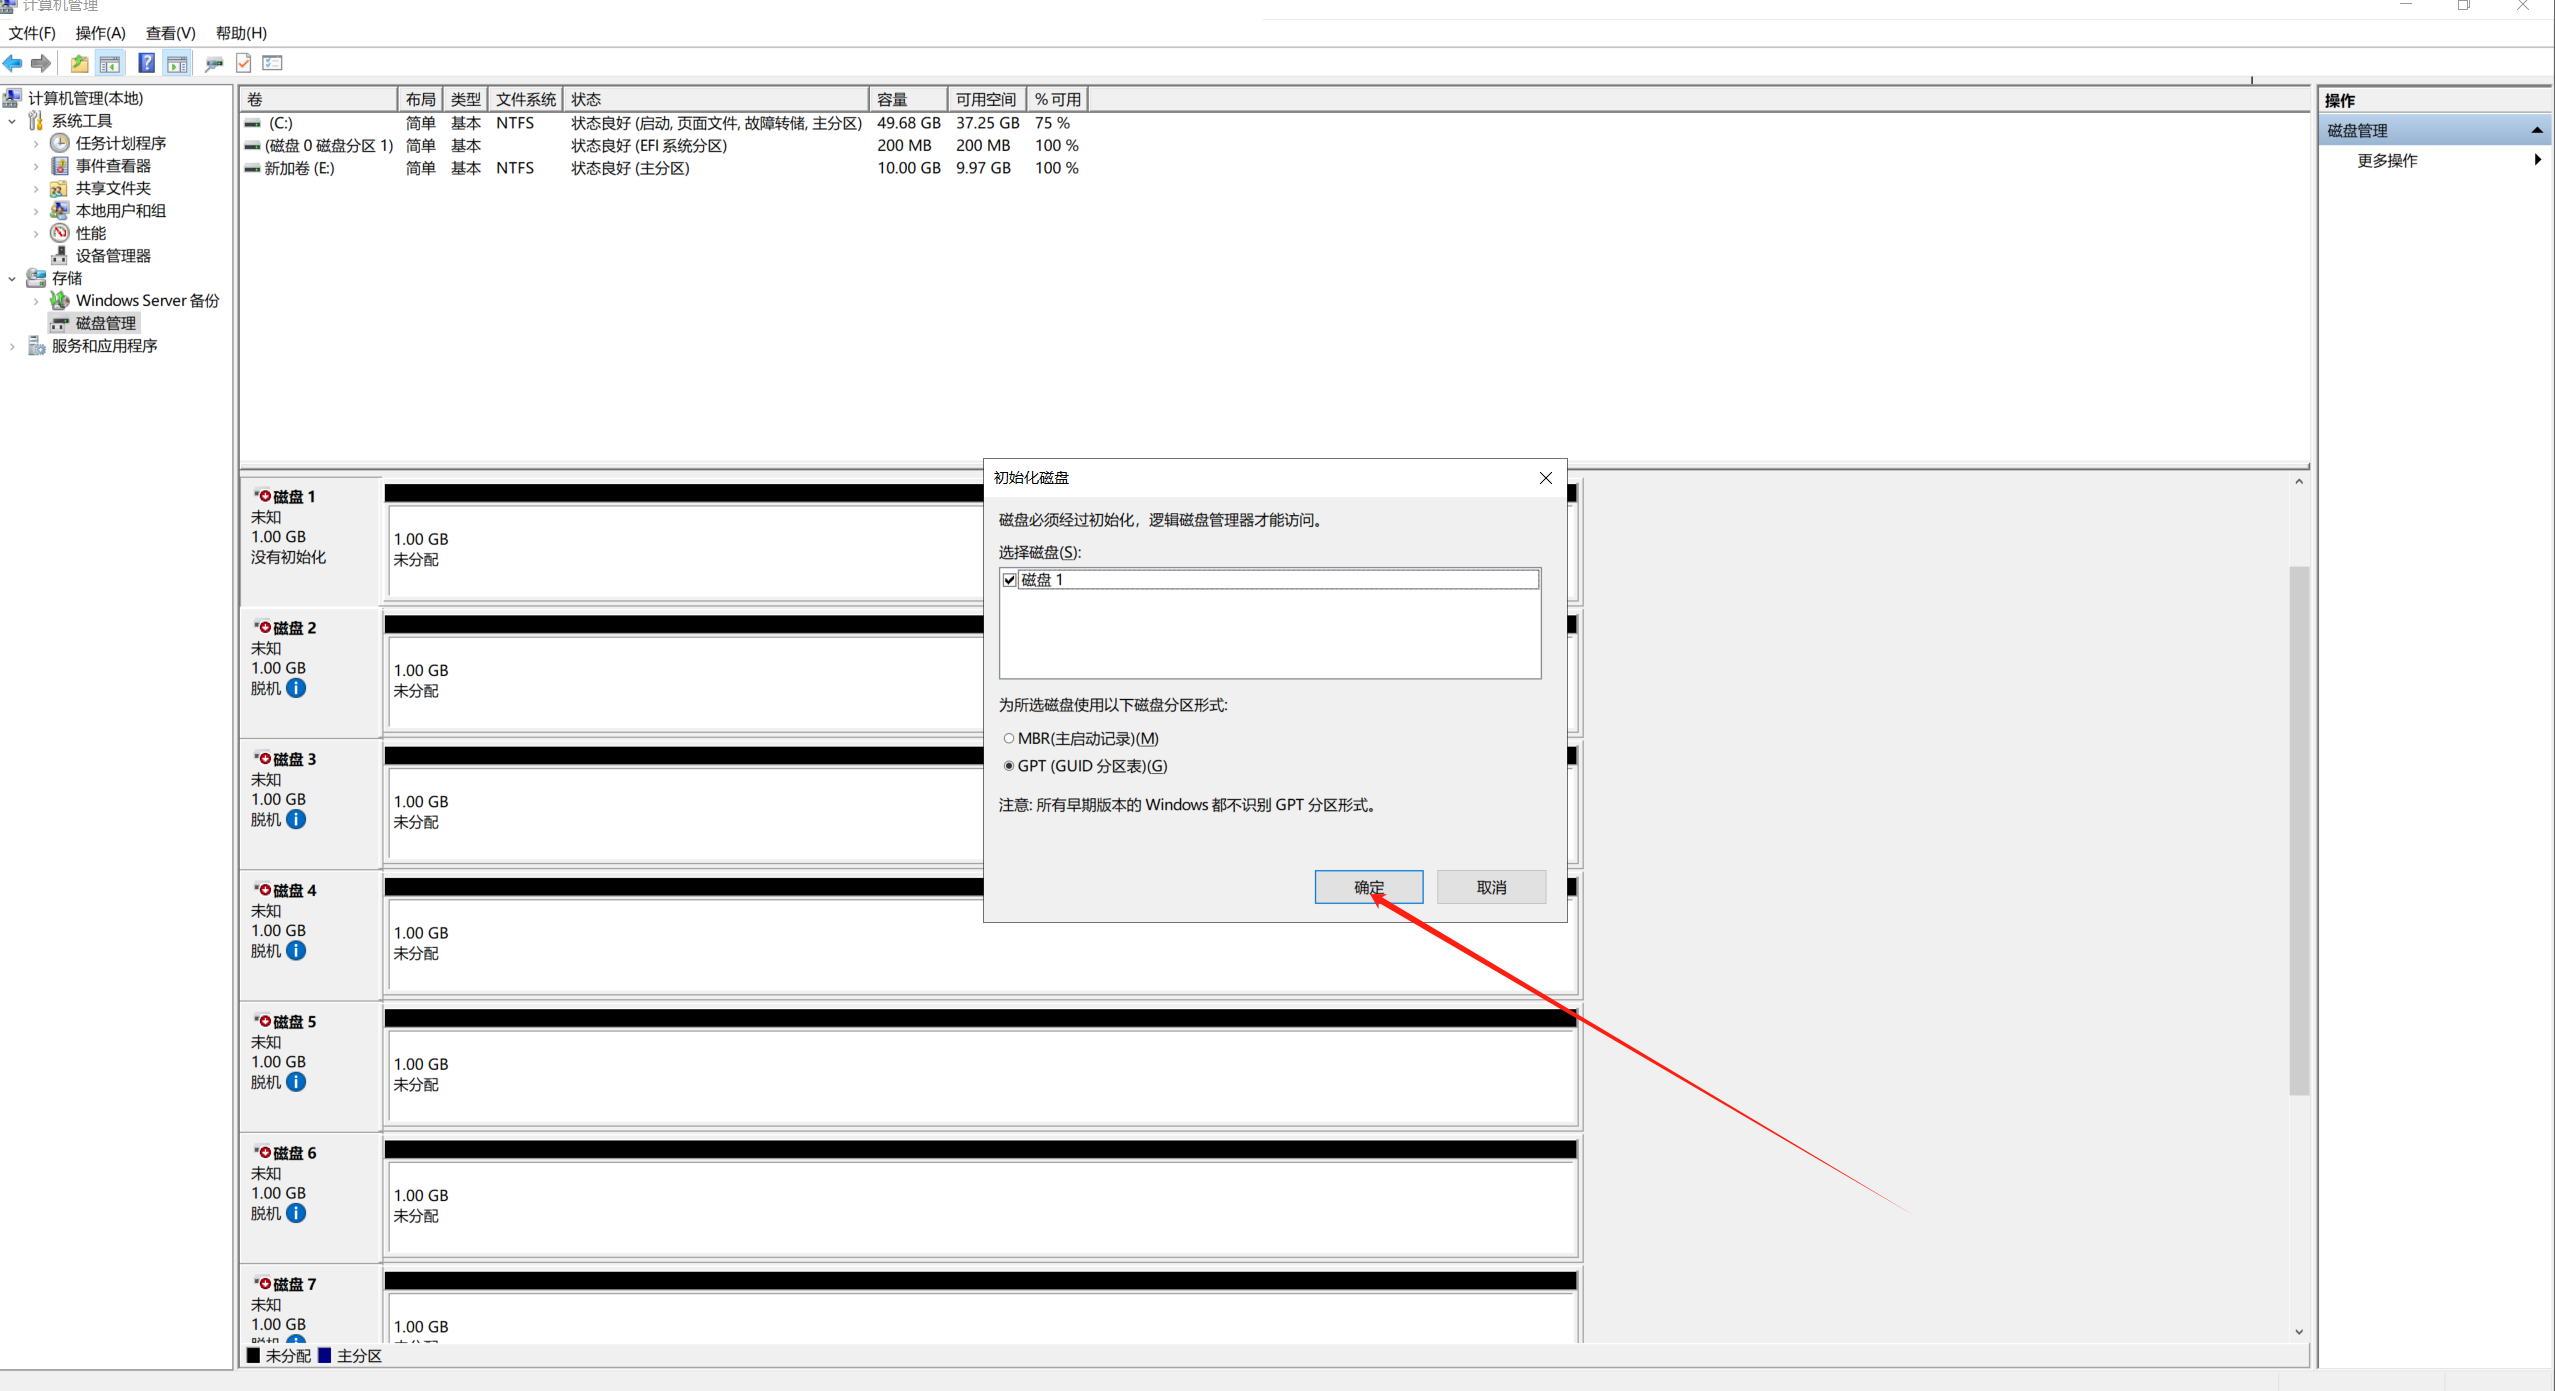Click the vertical scrollbar of disk list
The height and width of the screenshot is (1391, 2555).
tap(2298, 830)
